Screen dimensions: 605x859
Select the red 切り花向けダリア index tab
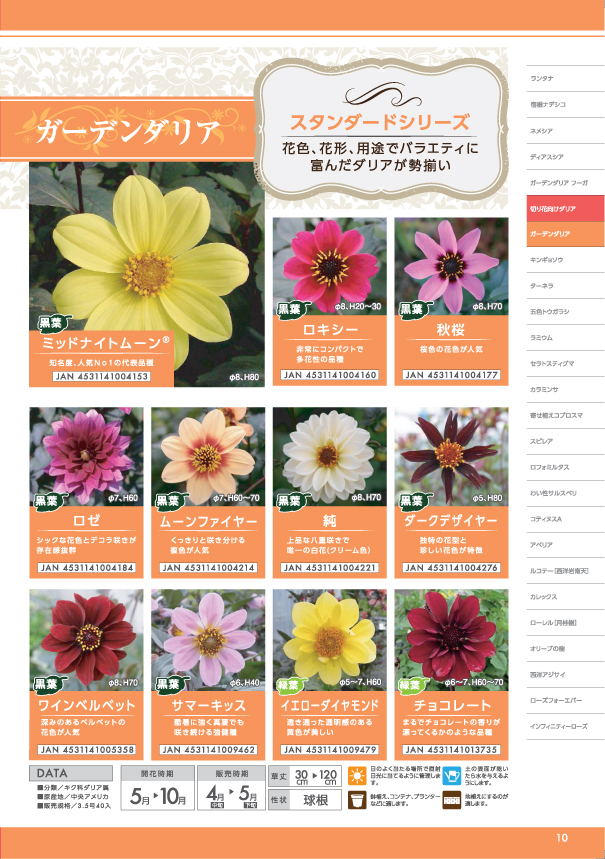tap(565, 209)
